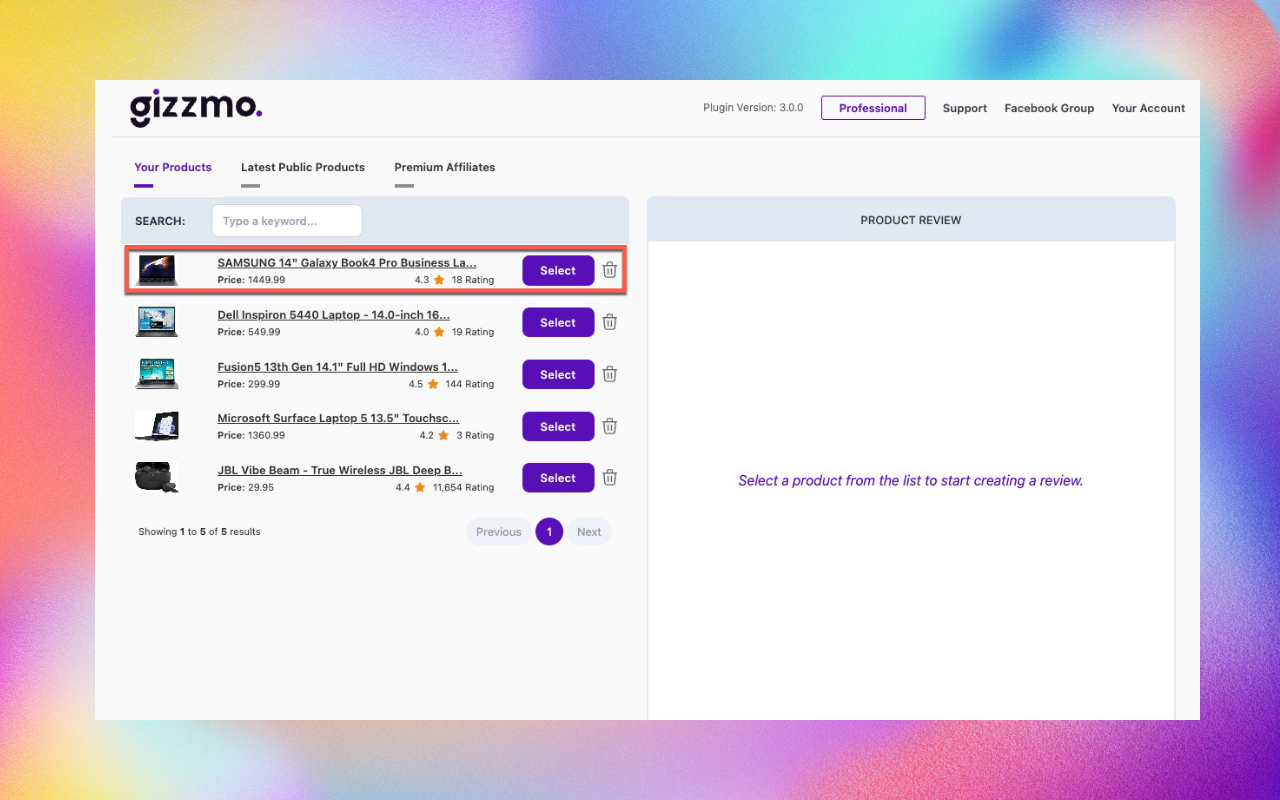1280x800 pixels.
Task: Select the SAMSUNG Galaxy Book4 Pro product
Action: click(x=558, y=271)
